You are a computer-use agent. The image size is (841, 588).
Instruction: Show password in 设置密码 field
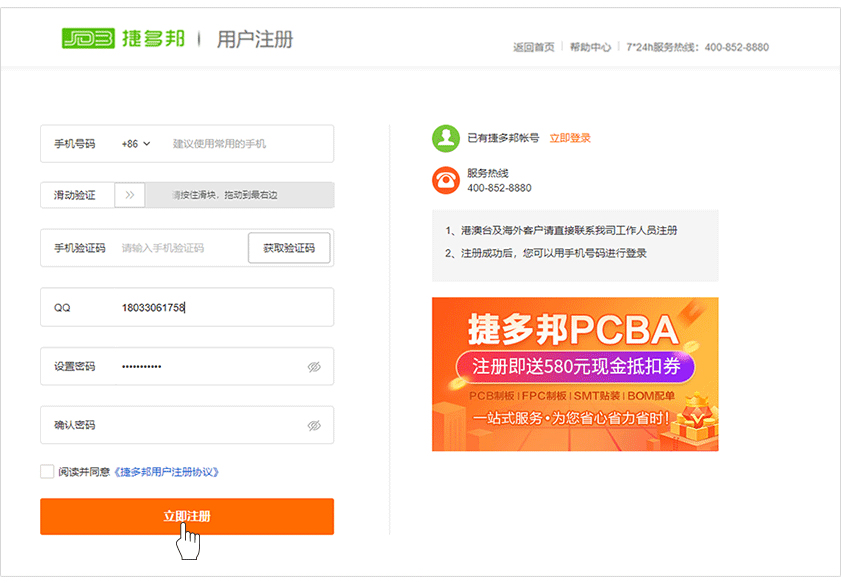click(x=314, y=367)
